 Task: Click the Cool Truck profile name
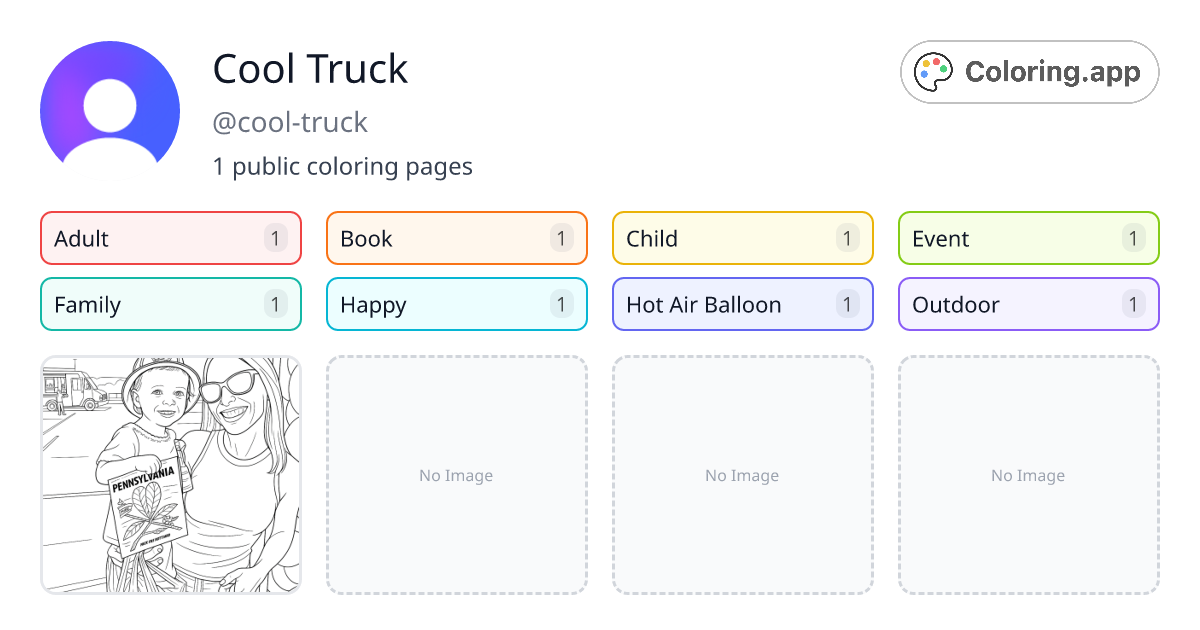tap(310, 69)
